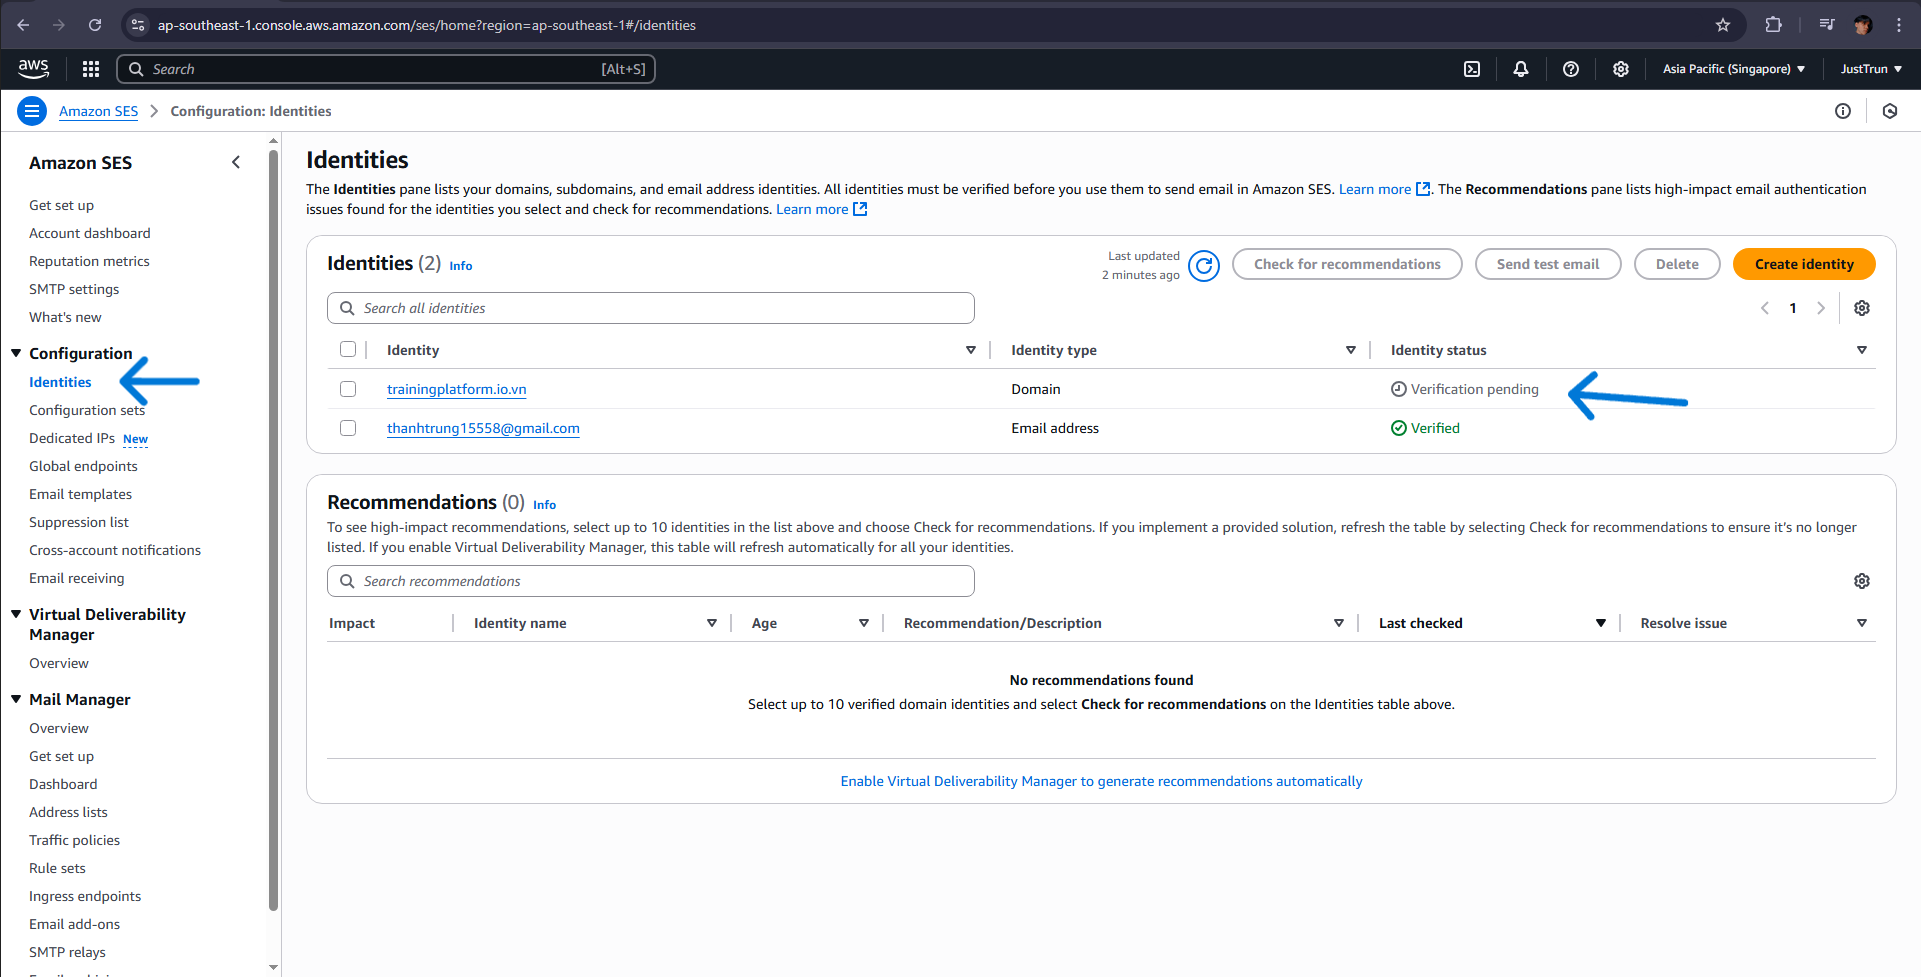Open identities table preferences gear
This screenshot has width=1921, height=977.
(1862, 308)
